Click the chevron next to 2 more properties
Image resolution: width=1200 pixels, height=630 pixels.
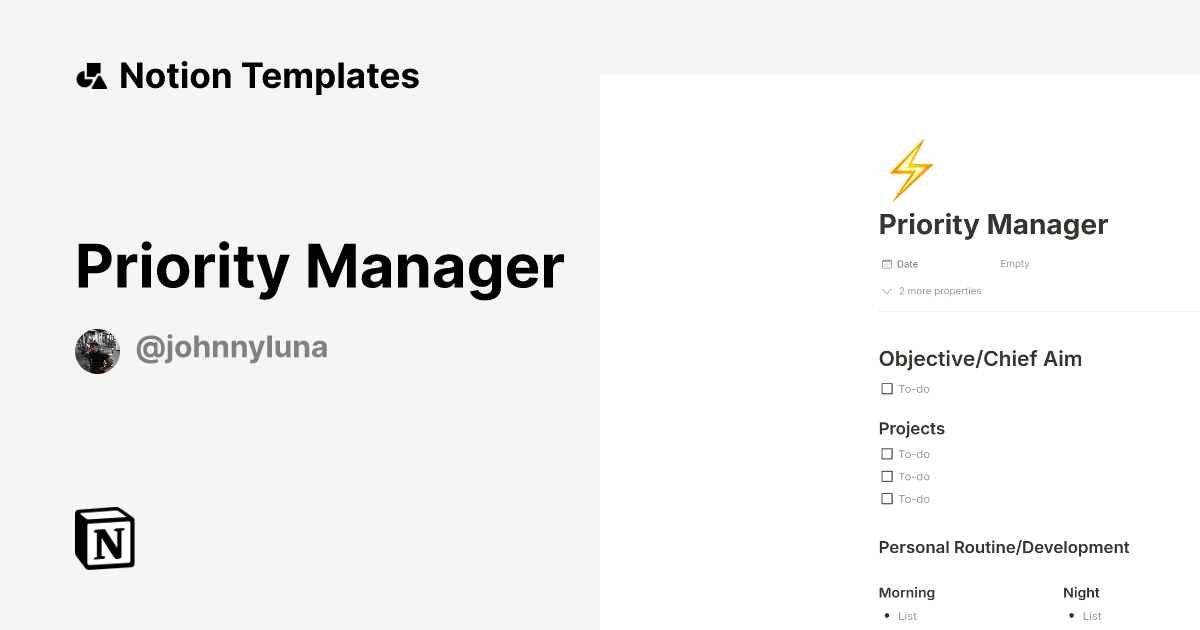tap(886, 291)
